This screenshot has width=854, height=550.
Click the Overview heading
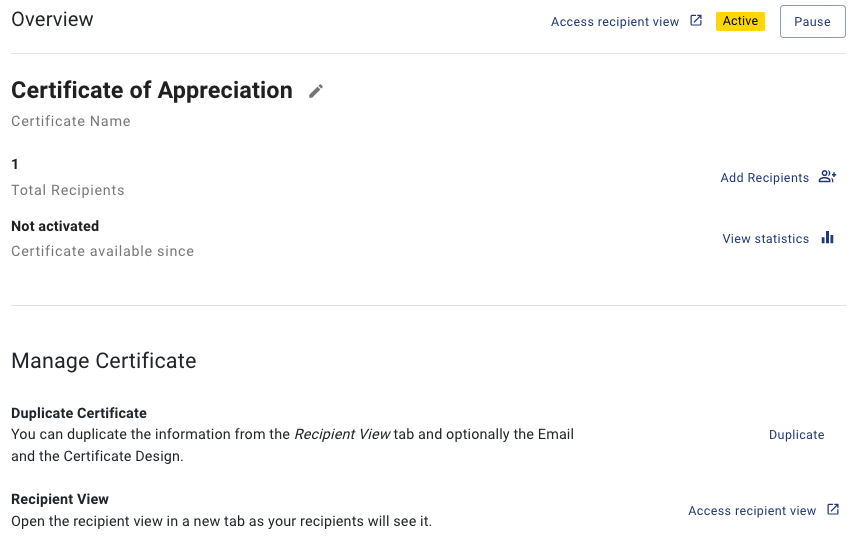52,20
